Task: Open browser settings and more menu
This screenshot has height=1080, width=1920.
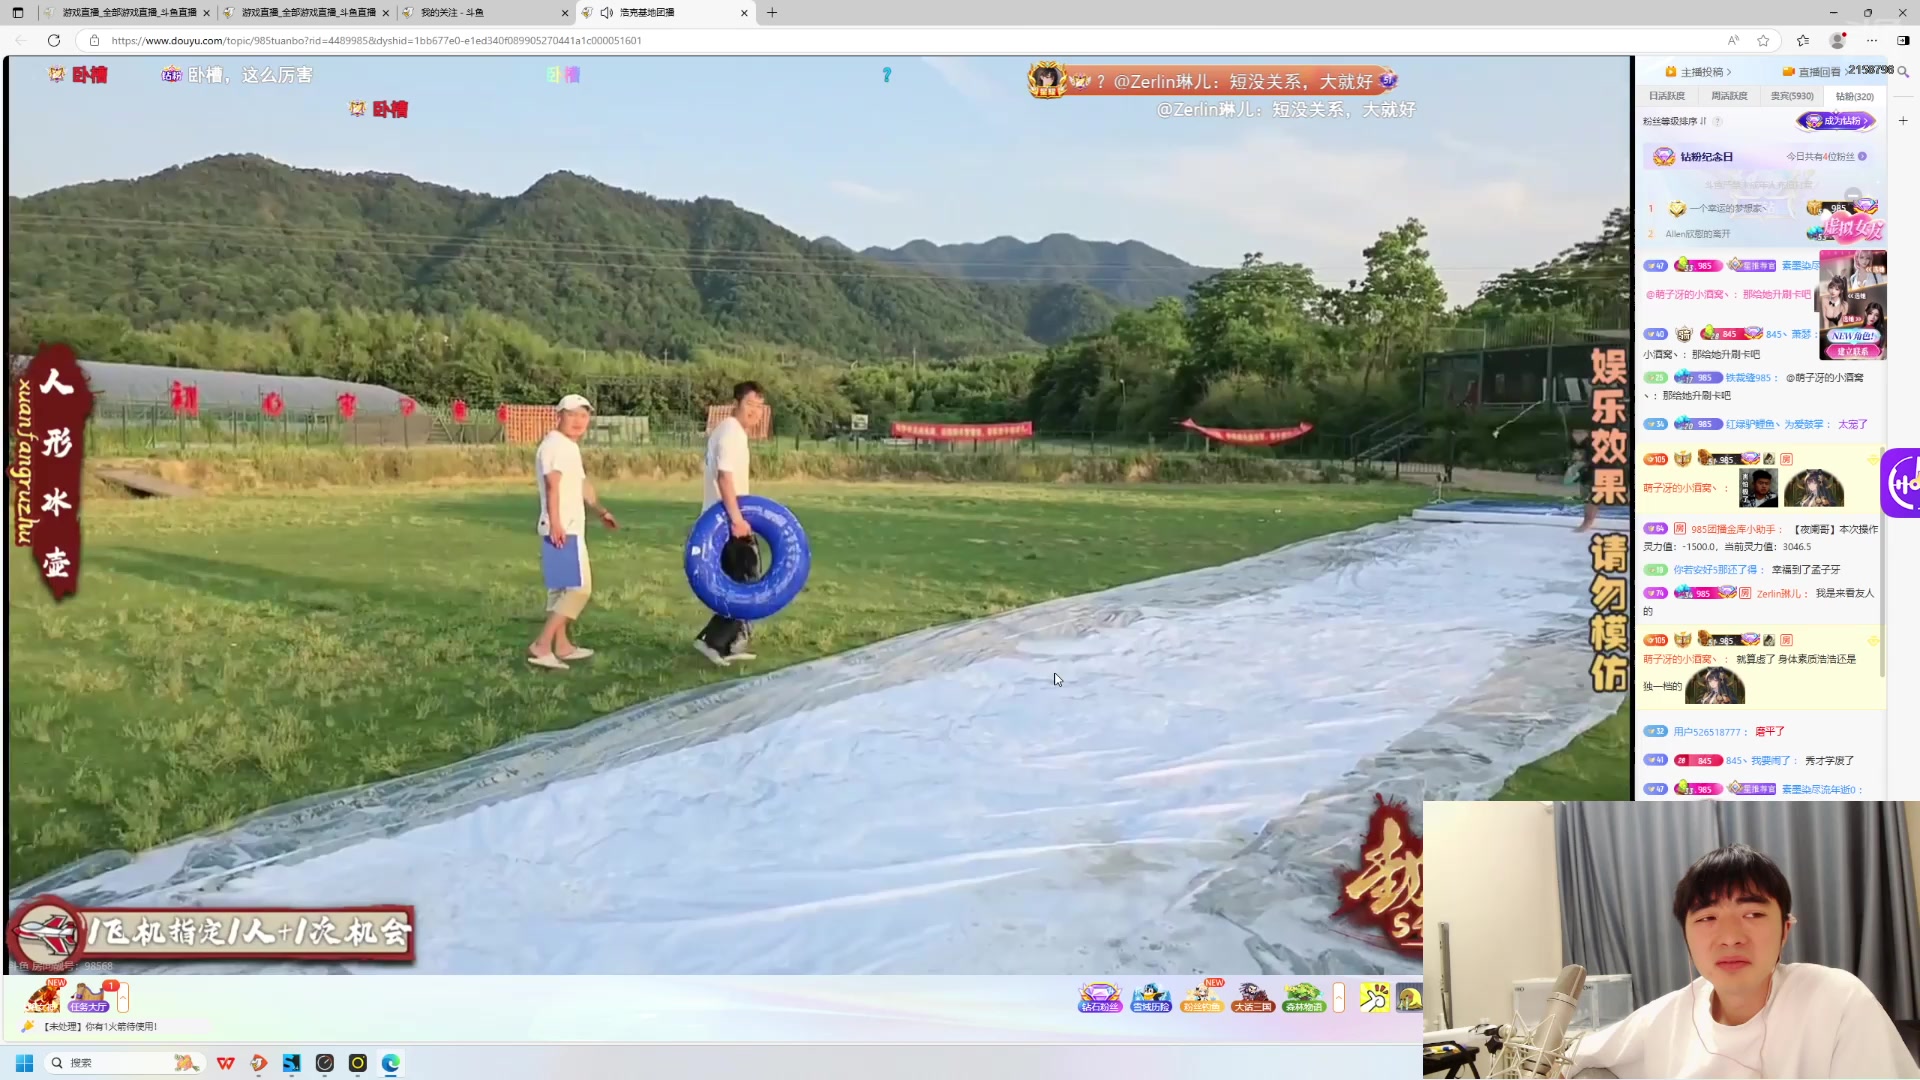Action: click(1872, 40)
